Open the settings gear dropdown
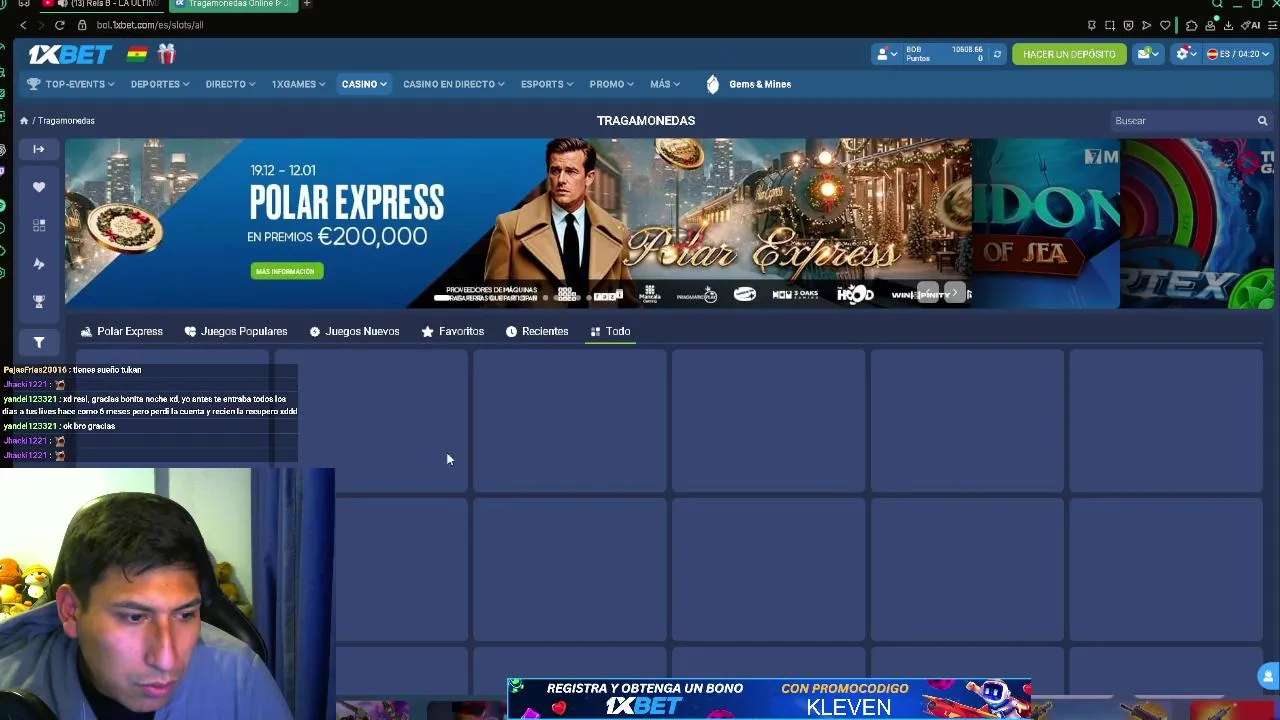Image resolution: width=1280 pixels, height=720 pixels. [1186, 54]
